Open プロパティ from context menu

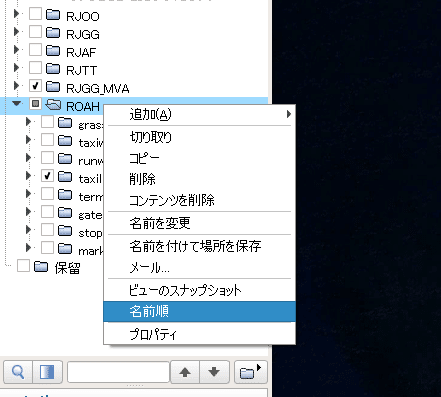[199, 334]
